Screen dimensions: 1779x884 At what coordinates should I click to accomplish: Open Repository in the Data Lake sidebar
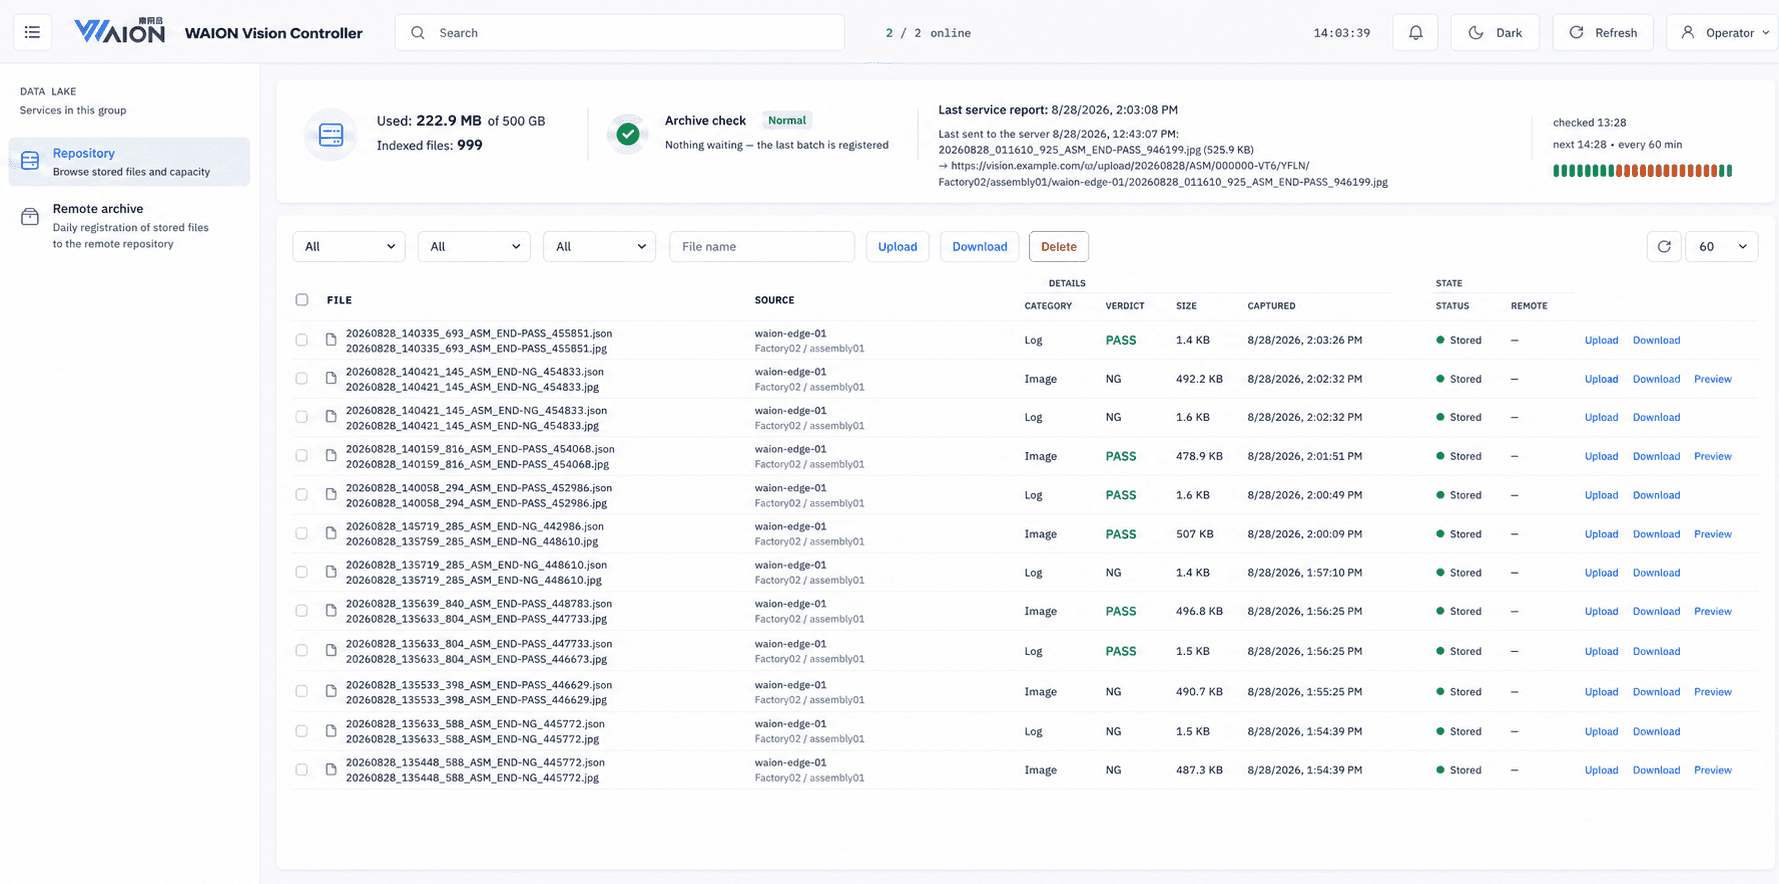(129, 162)
